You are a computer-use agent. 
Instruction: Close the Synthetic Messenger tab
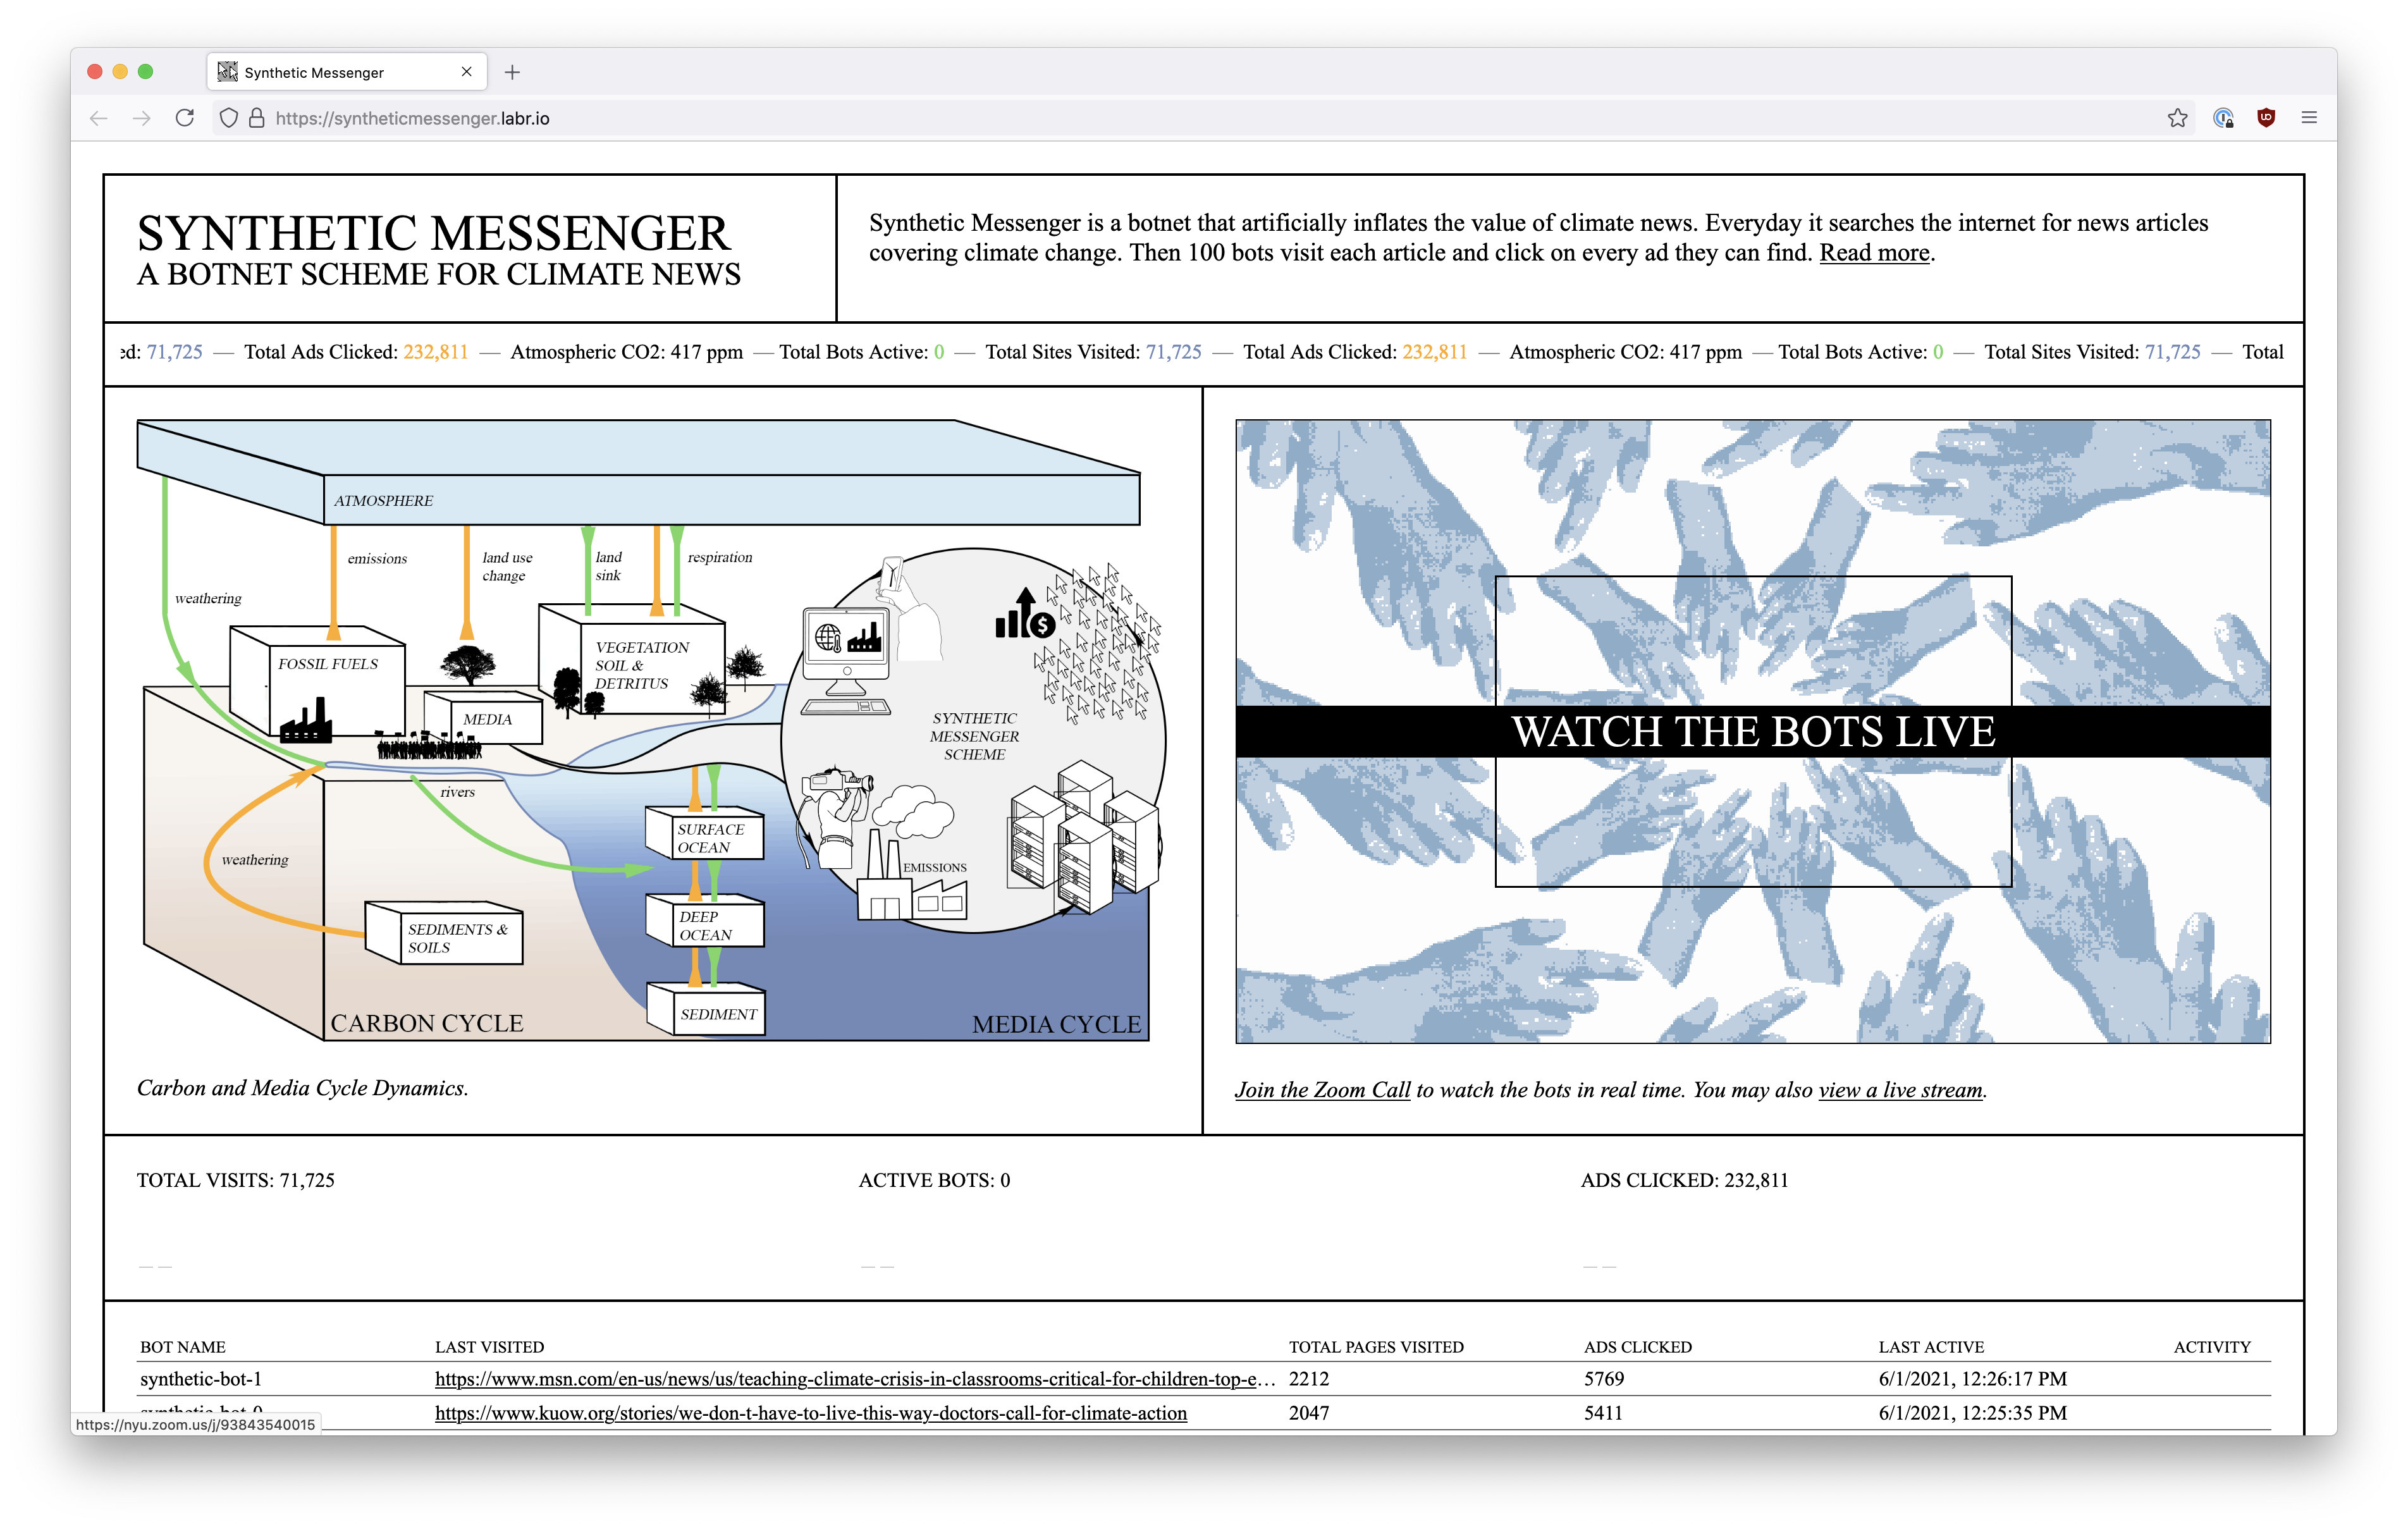click(x=466, y=72)
